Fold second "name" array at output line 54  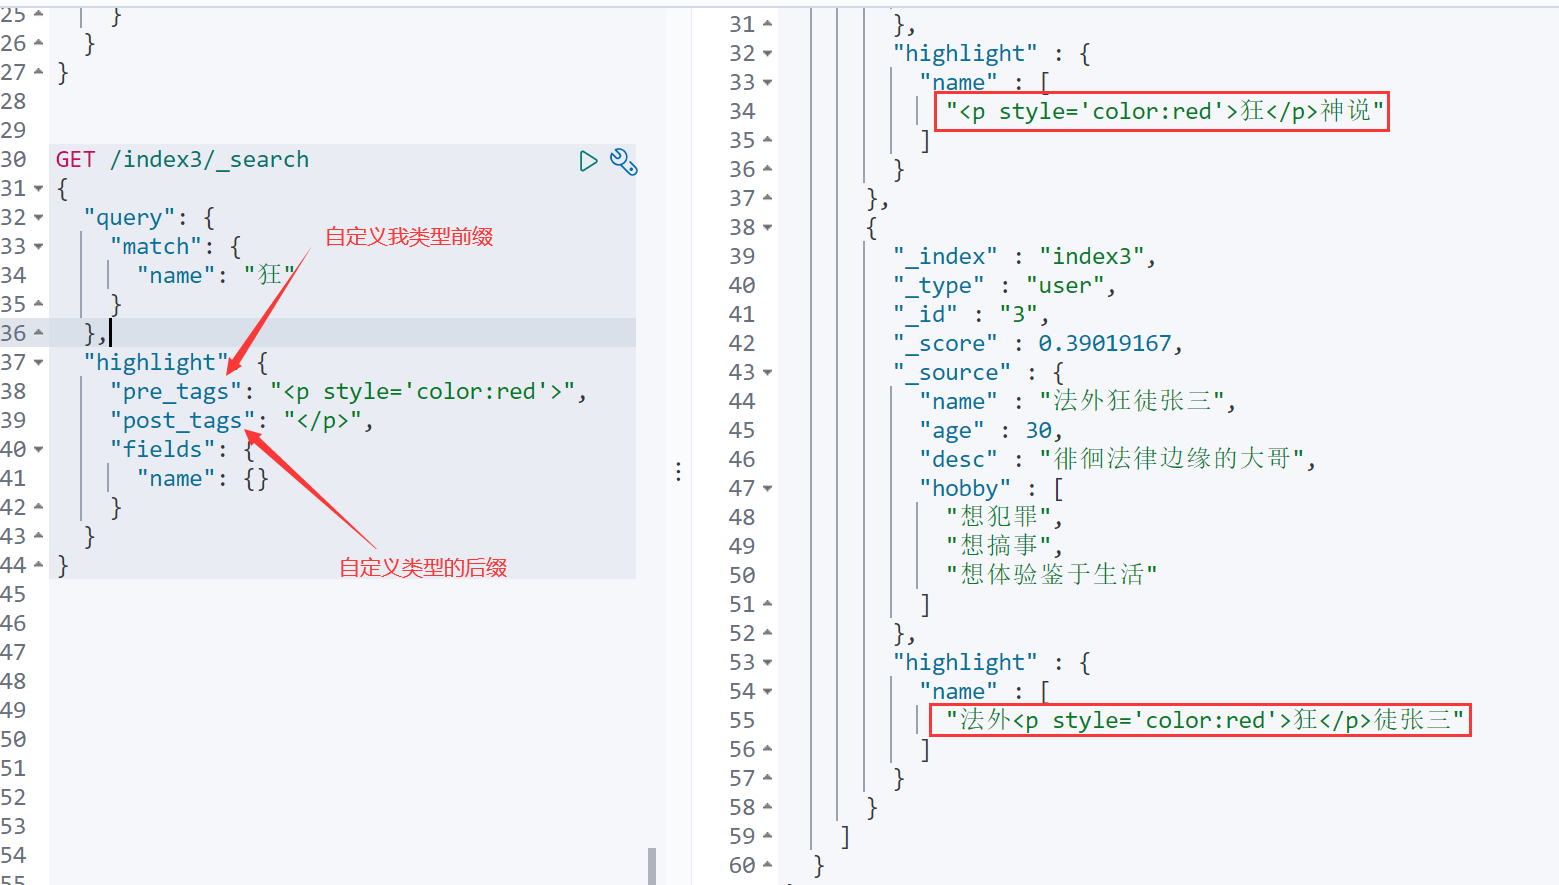[768, 691]
